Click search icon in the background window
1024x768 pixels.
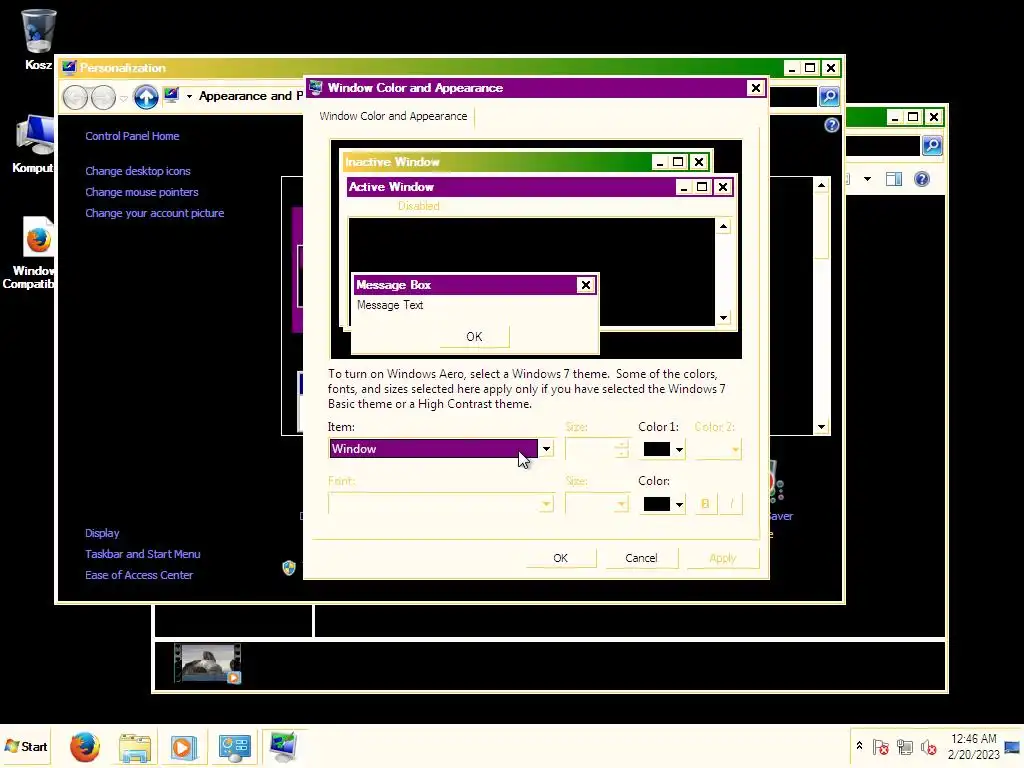(x=932, y=145)
